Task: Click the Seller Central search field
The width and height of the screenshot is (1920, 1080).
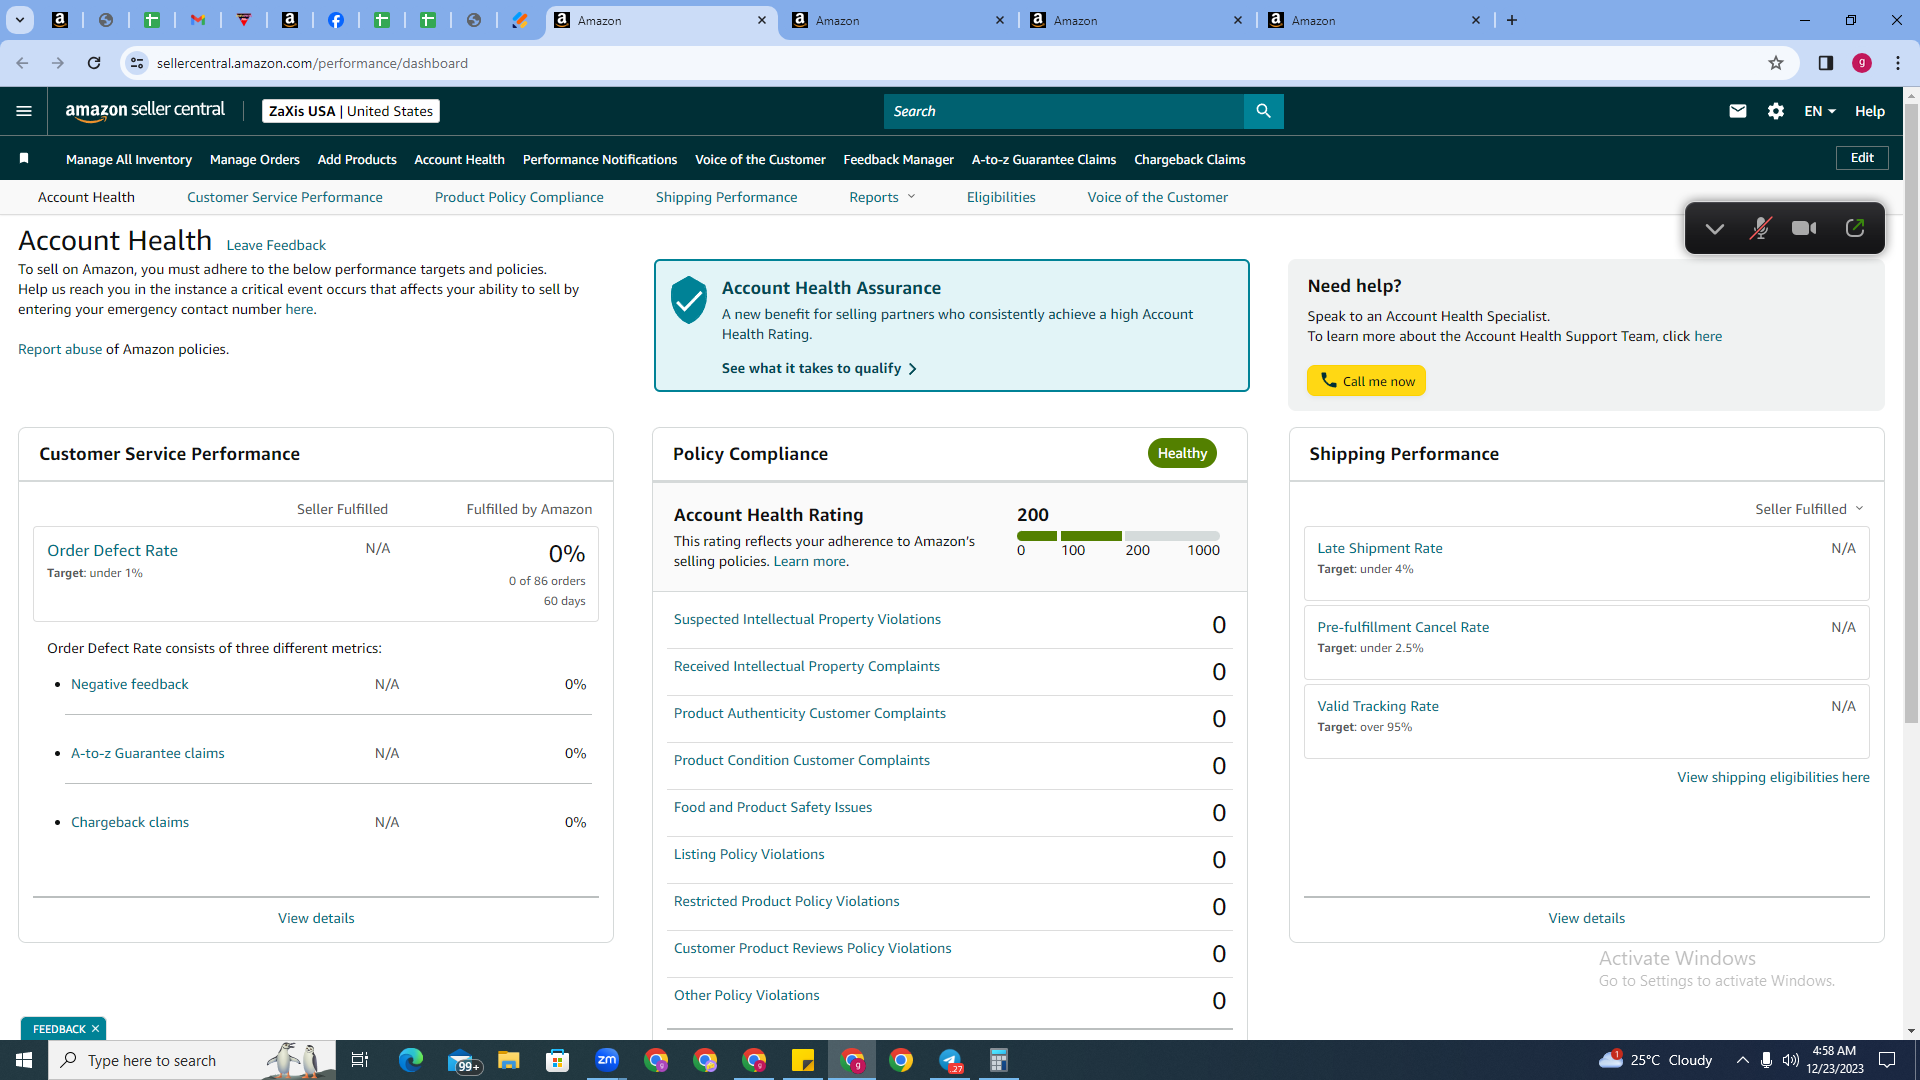Action: 1064,111
